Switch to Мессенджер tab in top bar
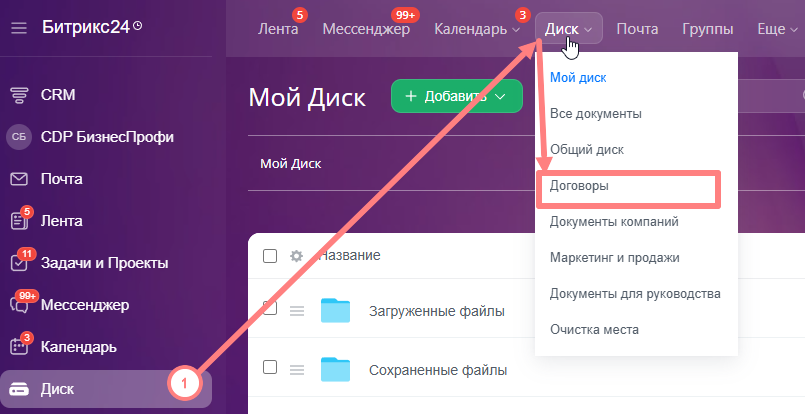The width and height of the screenshot is (805, 414). (x=366, y=29)
